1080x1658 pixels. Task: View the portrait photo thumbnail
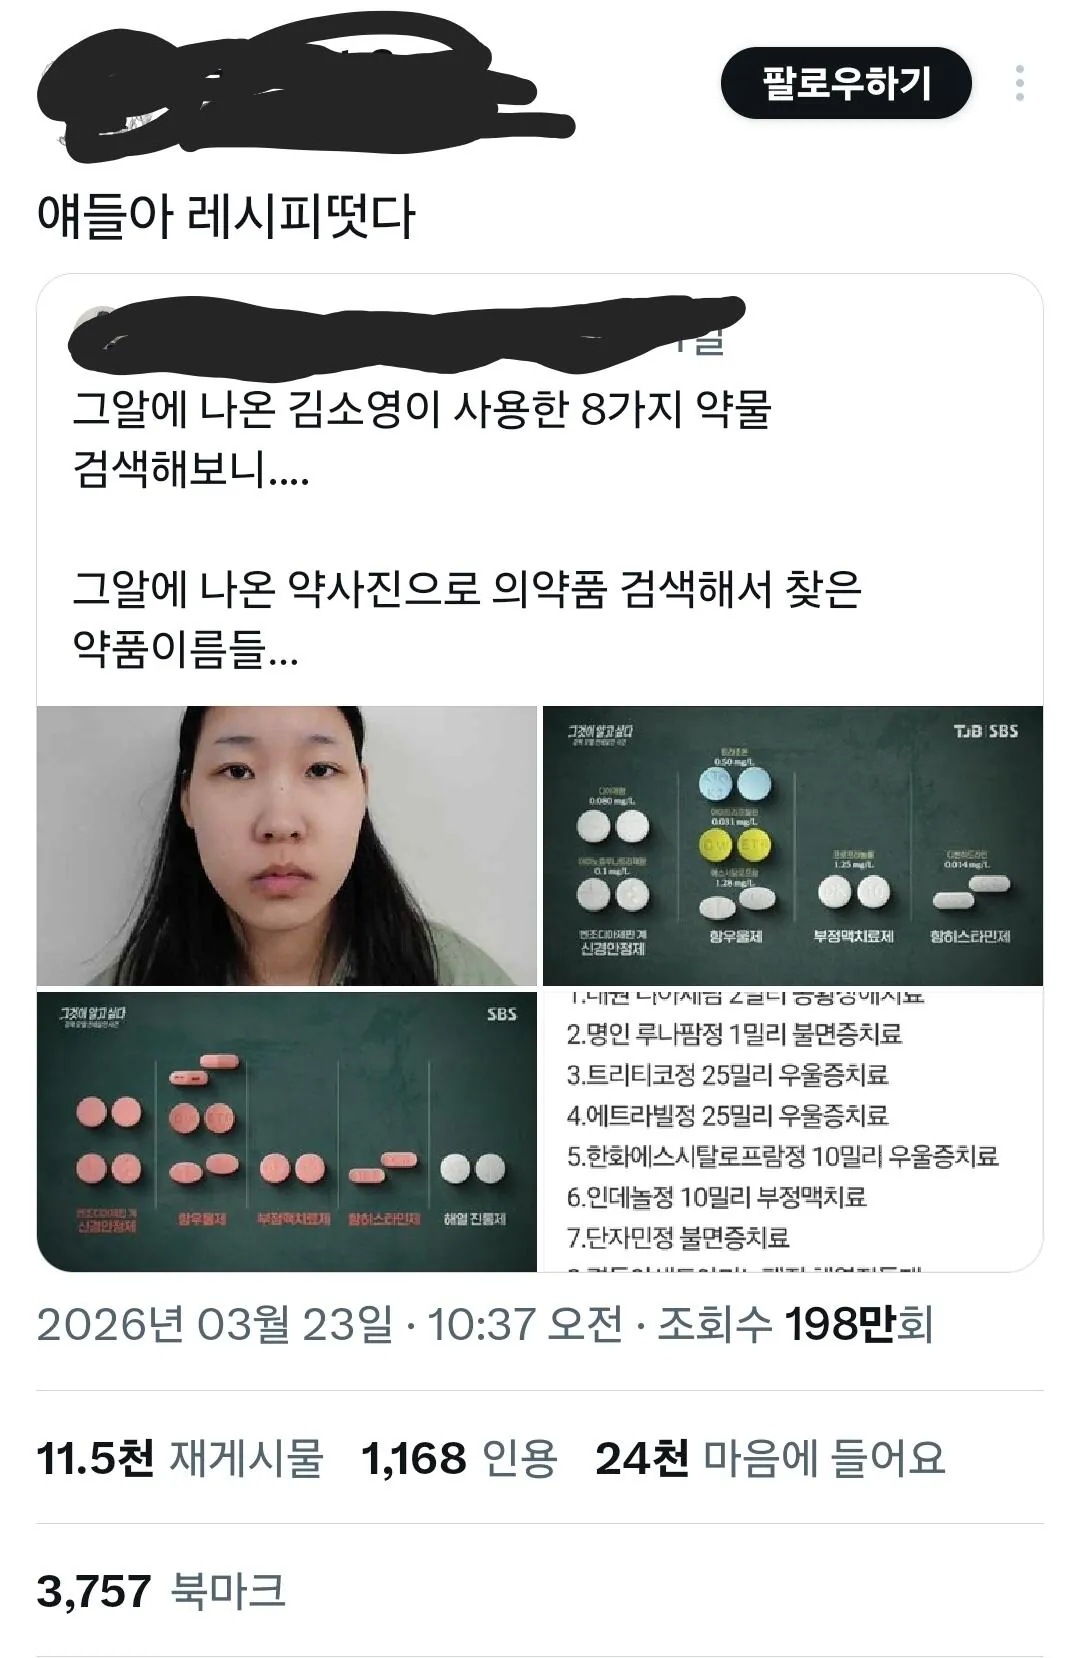pyautogui.click(x=287, y=846)
